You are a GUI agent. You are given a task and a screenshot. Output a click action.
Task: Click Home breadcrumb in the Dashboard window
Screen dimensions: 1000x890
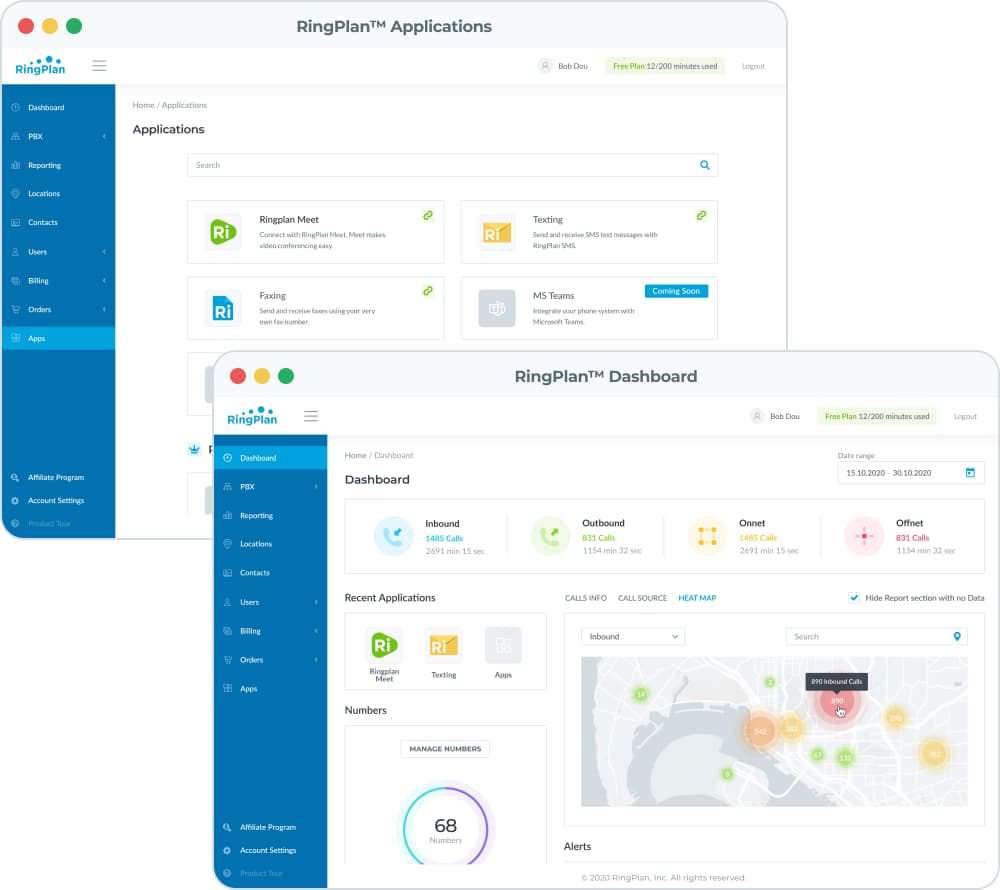(355, 455)
